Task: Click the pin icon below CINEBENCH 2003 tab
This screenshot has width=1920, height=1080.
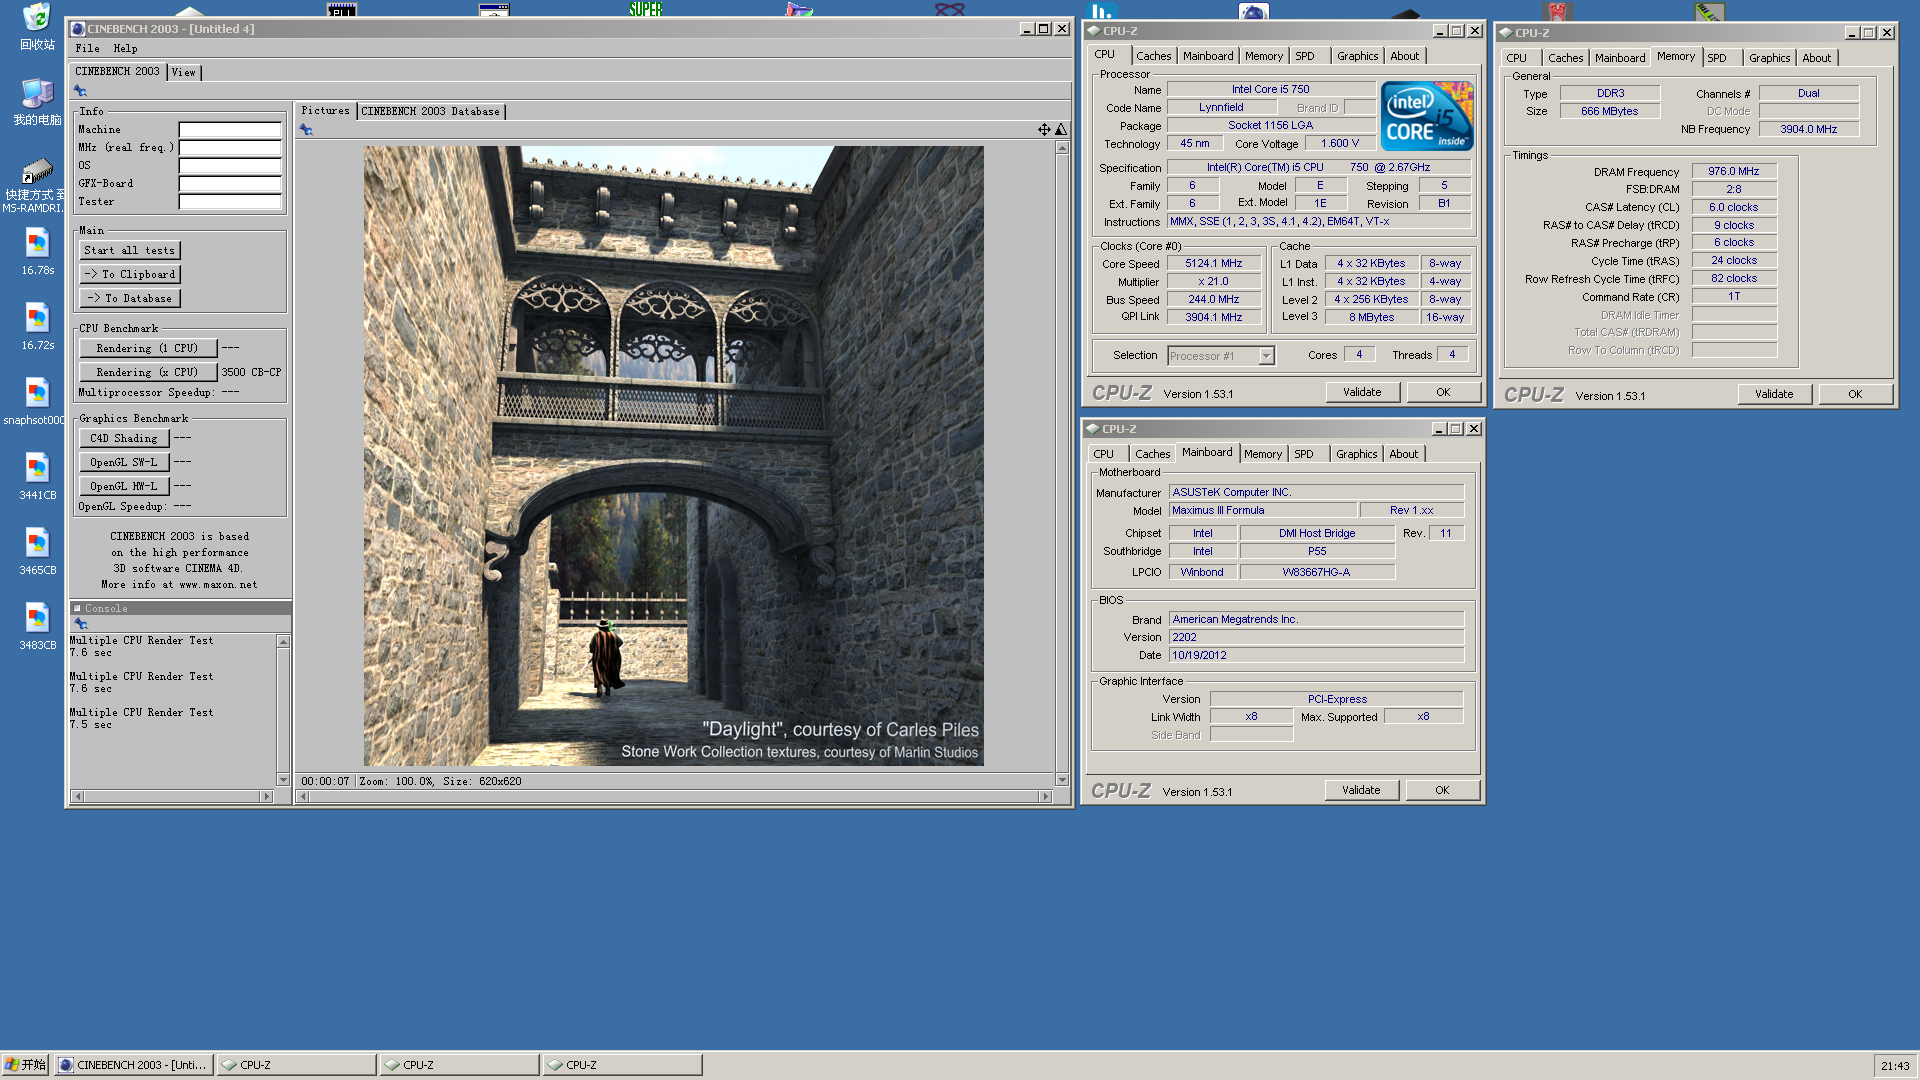Action: pyautogui.click(x=80, y=91)
